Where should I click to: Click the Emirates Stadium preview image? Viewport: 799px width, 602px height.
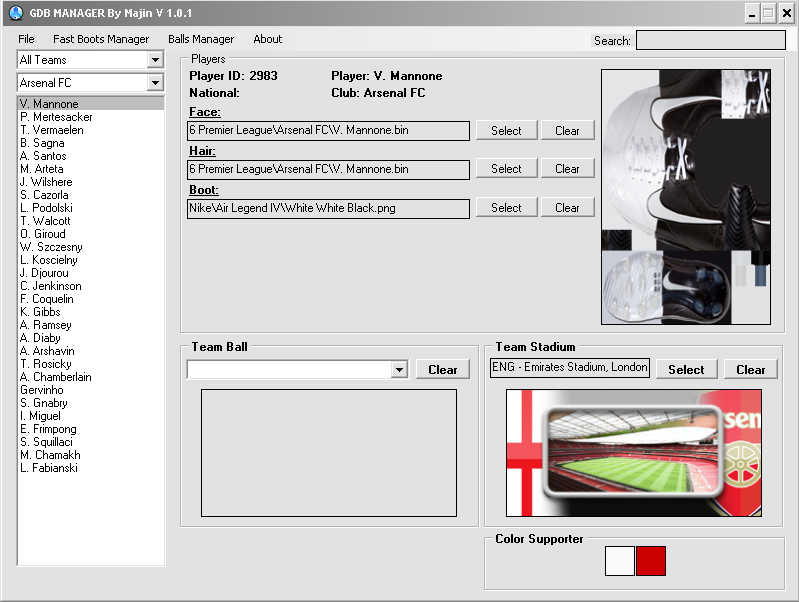click(634, 453)
